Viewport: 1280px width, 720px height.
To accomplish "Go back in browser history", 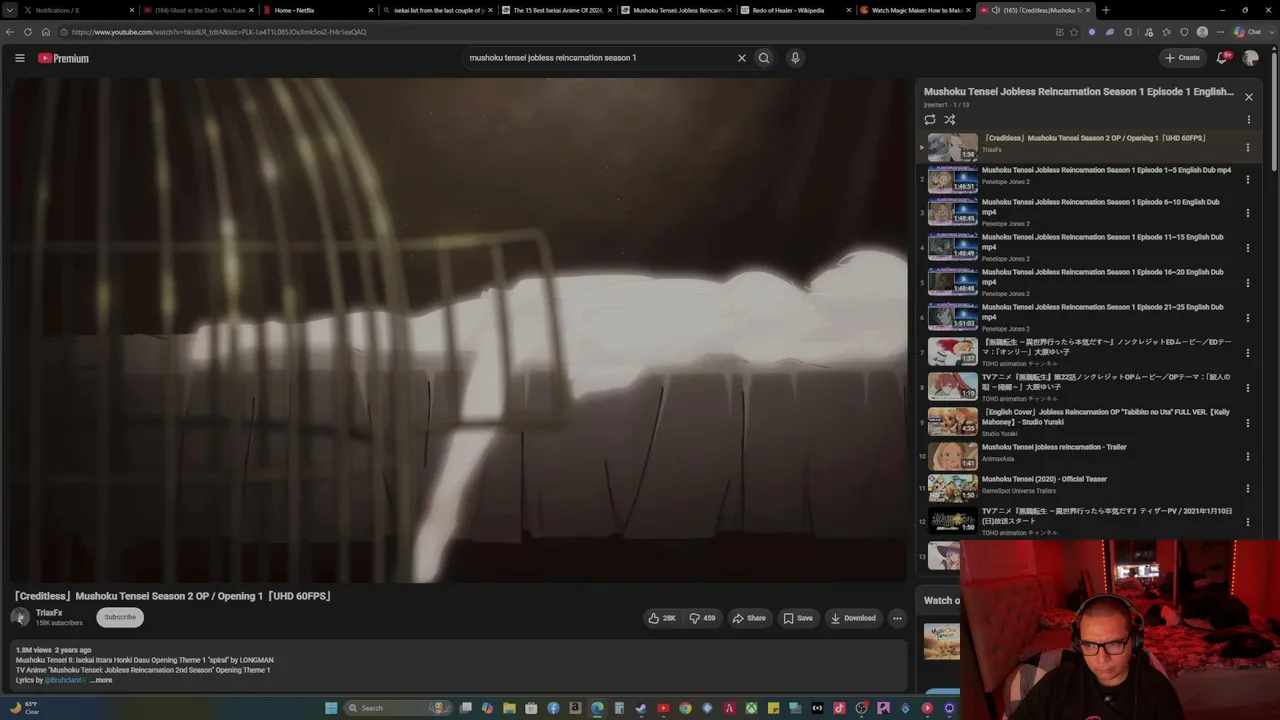I will tap(10, 32).
